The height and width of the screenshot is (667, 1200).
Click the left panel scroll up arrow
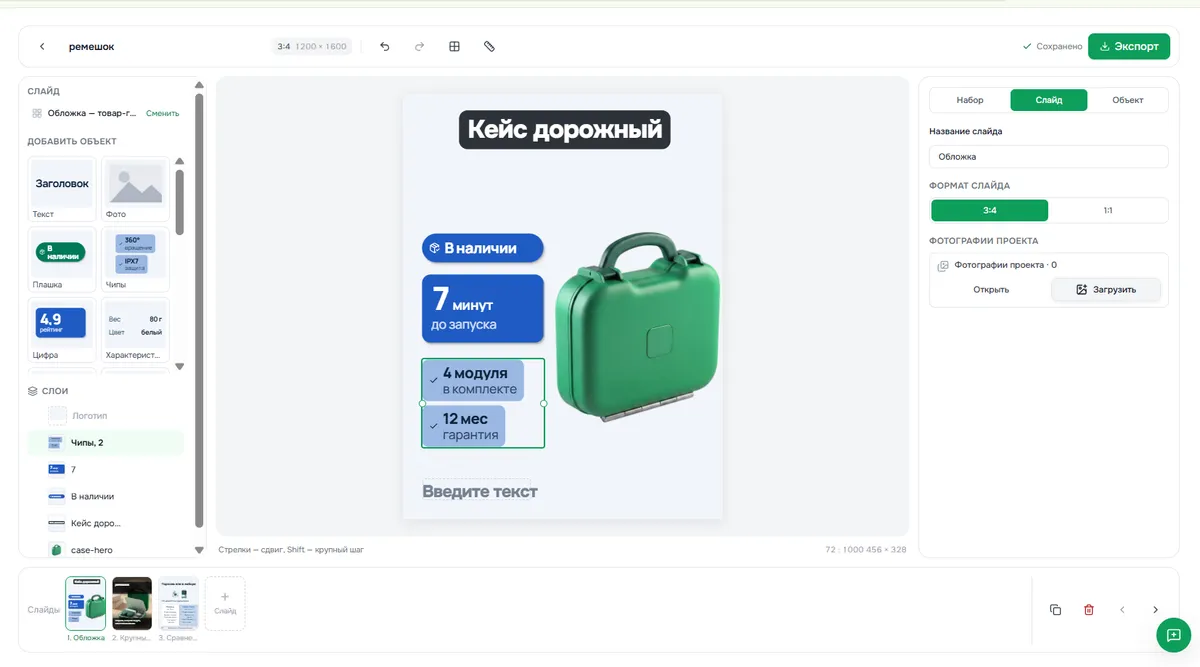tap(199, 86)
